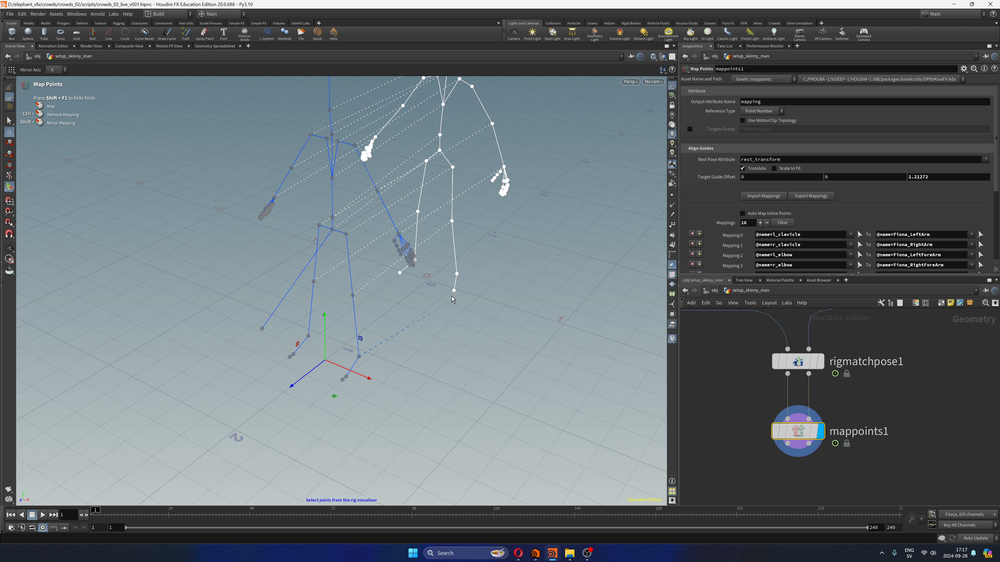Open asset definition kinefx::mappoints dropdown
The image size is (1000, 562).
pos(764,79)
